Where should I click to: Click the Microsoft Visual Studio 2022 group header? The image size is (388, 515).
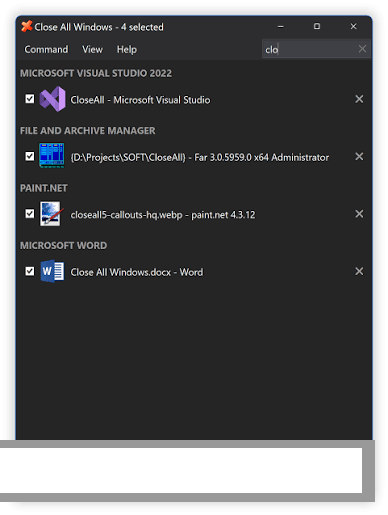point(96,73)
